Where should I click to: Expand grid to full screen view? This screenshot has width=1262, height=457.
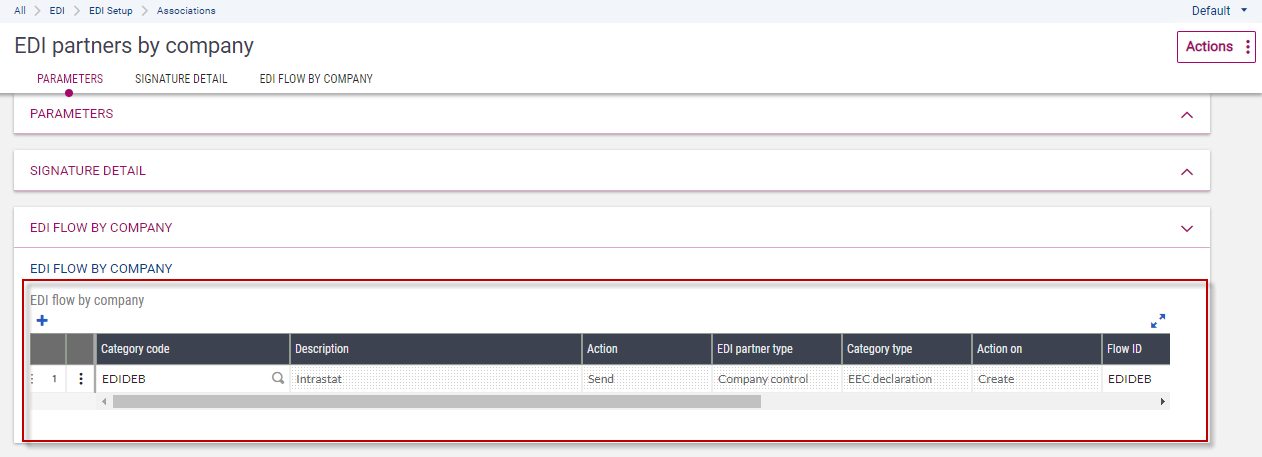coord(1158,321)
